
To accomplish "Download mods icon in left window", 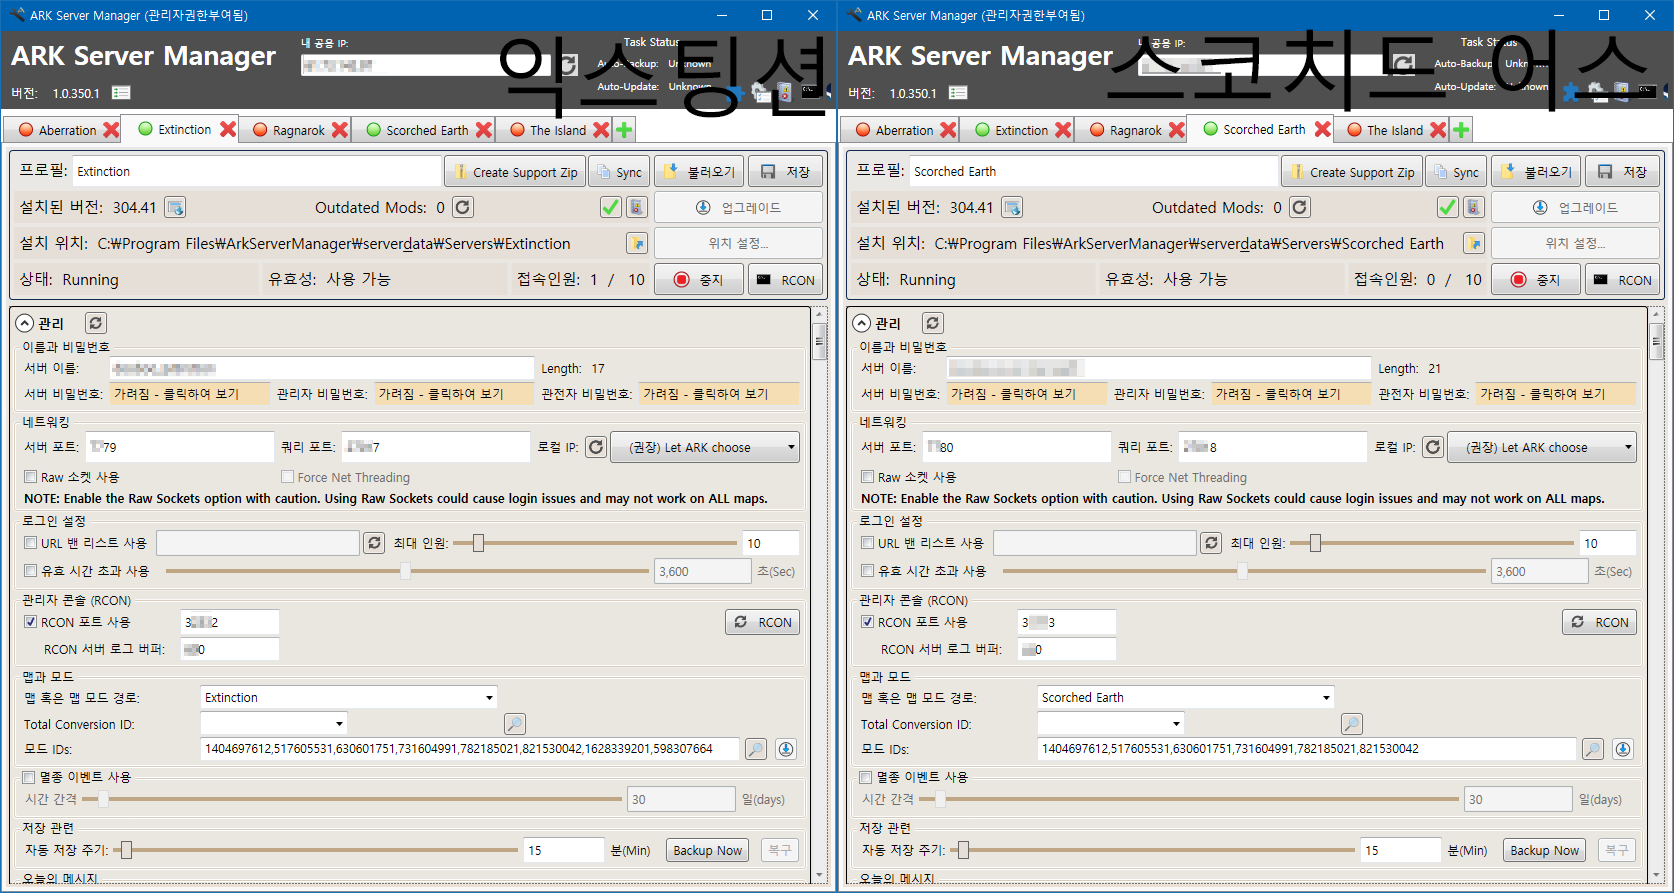I will pos(786,749).
